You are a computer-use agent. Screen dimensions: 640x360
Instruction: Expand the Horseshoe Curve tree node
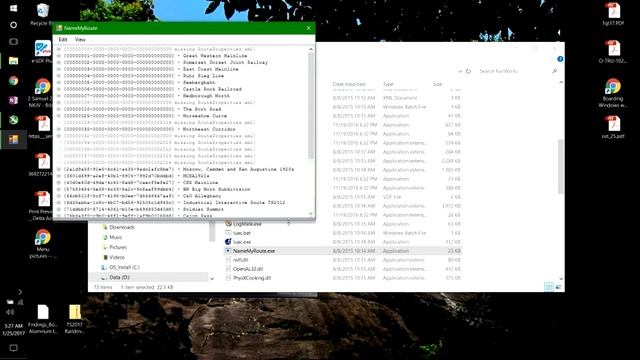point(59,116)
